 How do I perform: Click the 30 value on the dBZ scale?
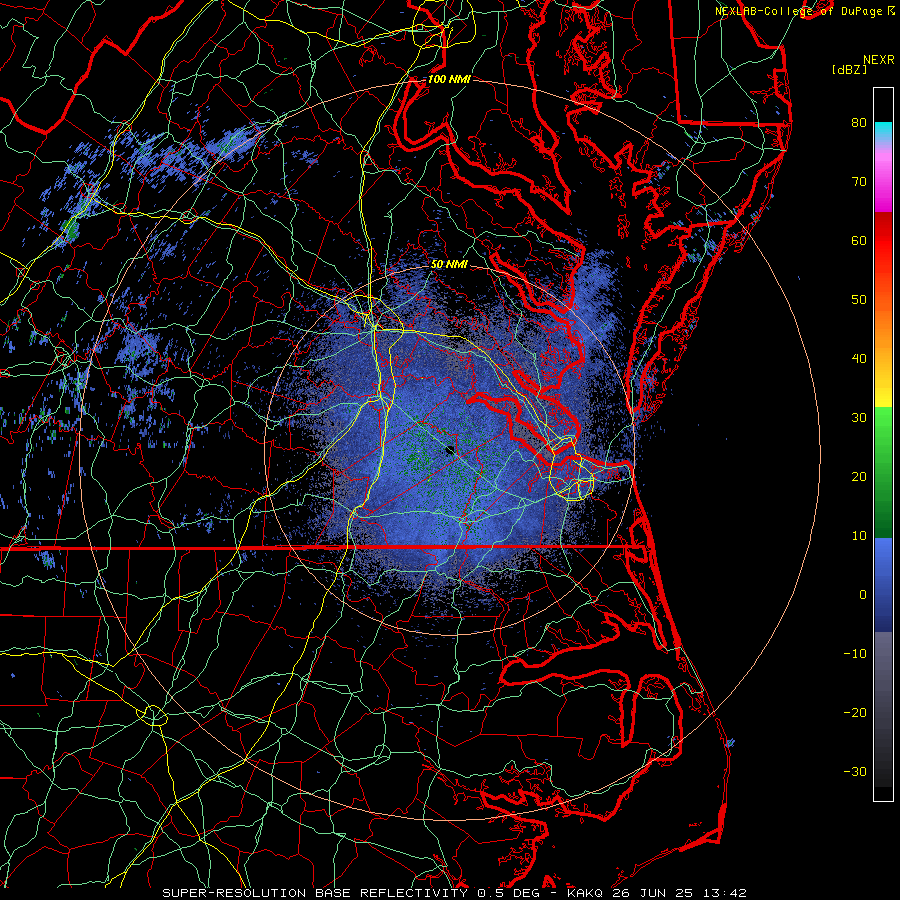859,417
